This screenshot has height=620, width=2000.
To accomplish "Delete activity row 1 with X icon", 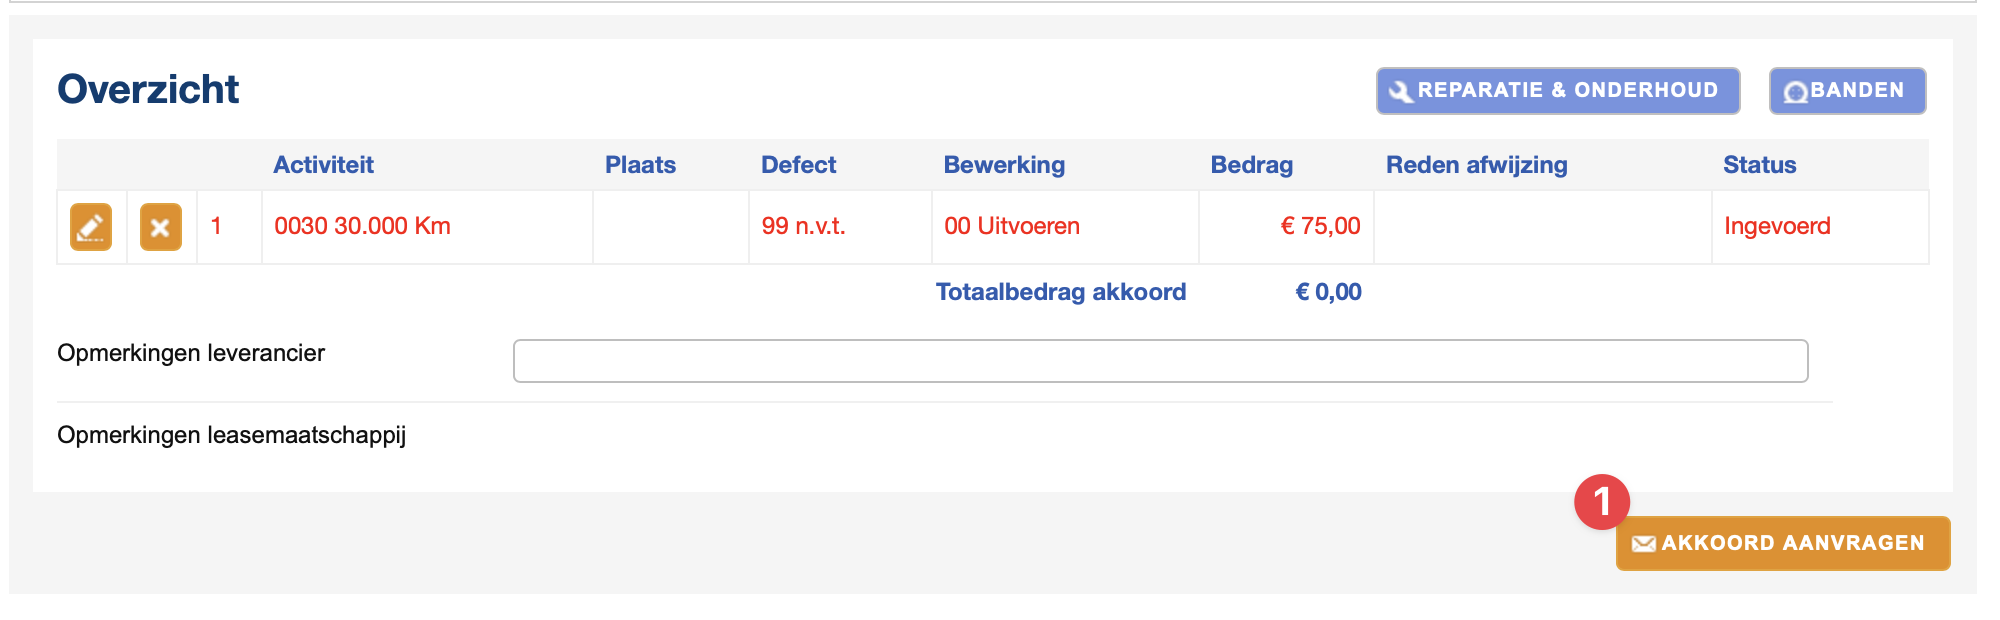I will (x=160, y=227).
